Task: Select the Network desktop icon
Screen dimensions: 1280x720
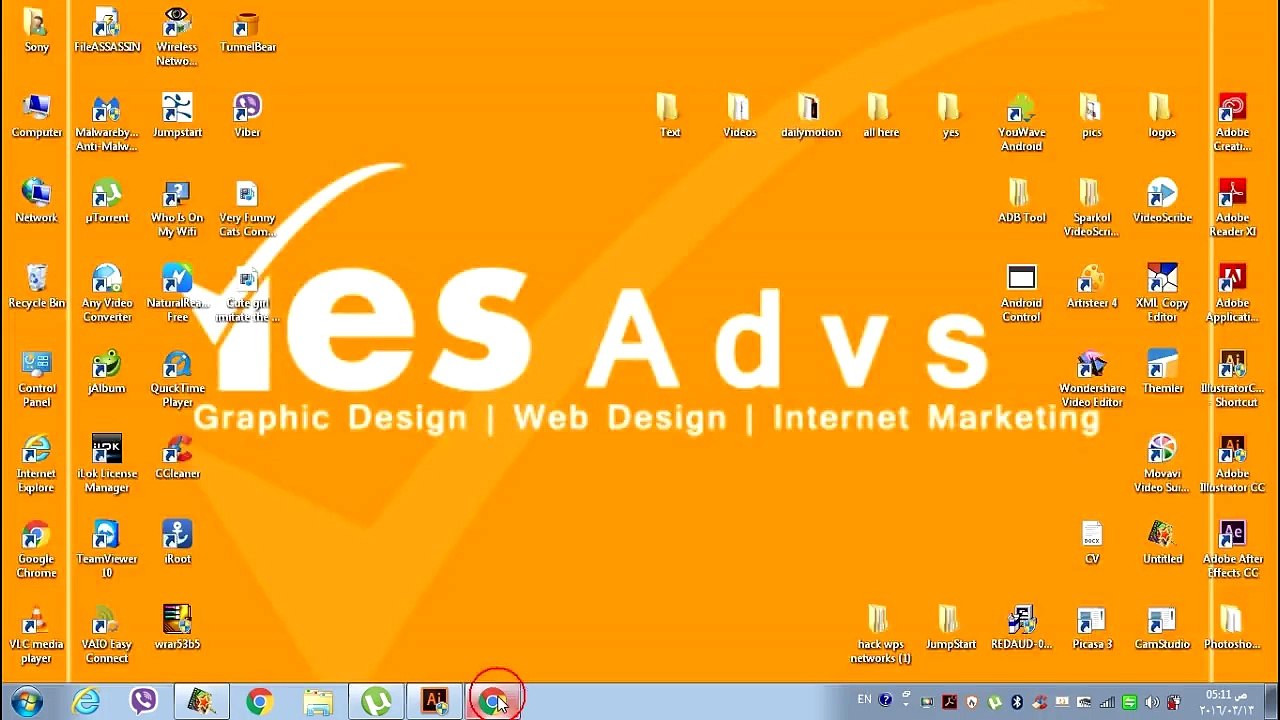Action: 36,201
